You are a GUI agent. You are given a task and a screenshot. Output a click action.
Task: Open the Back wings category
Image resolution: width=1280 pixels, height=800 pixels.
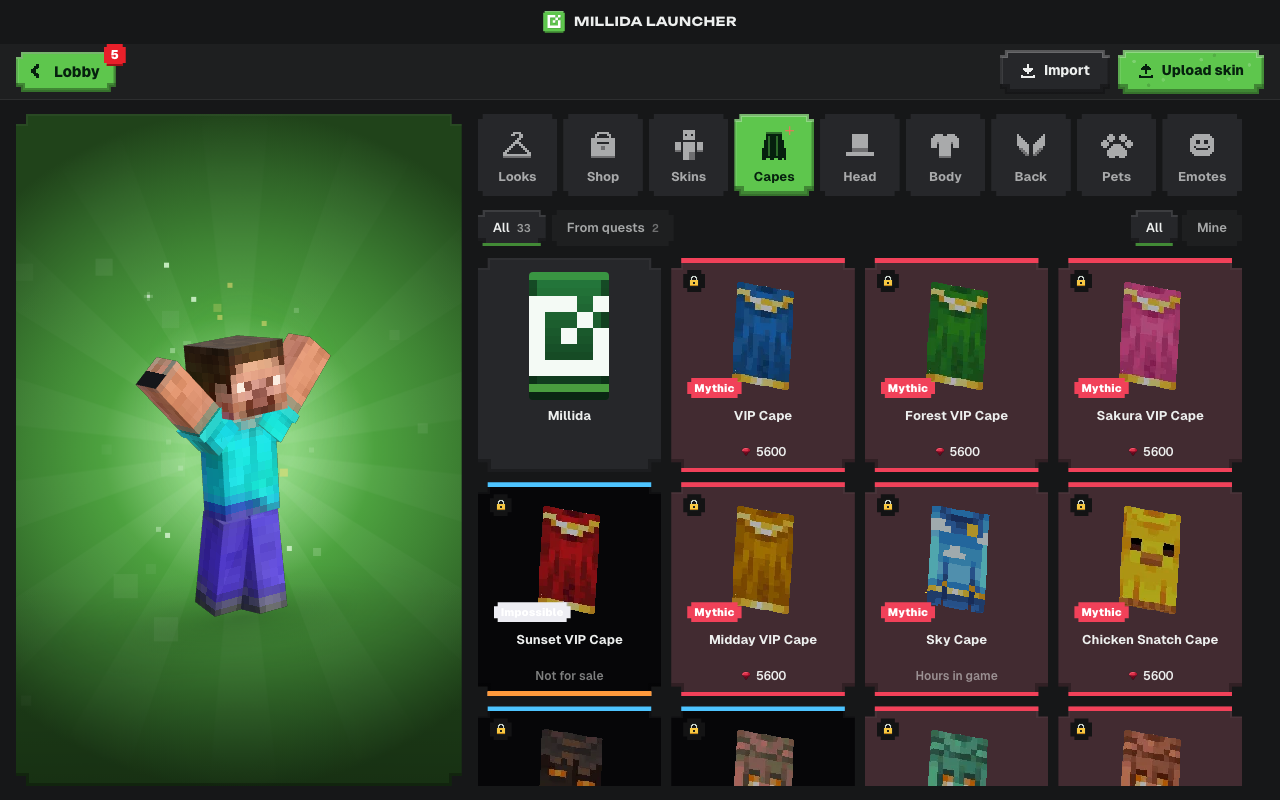click(x=1031, y=154)
